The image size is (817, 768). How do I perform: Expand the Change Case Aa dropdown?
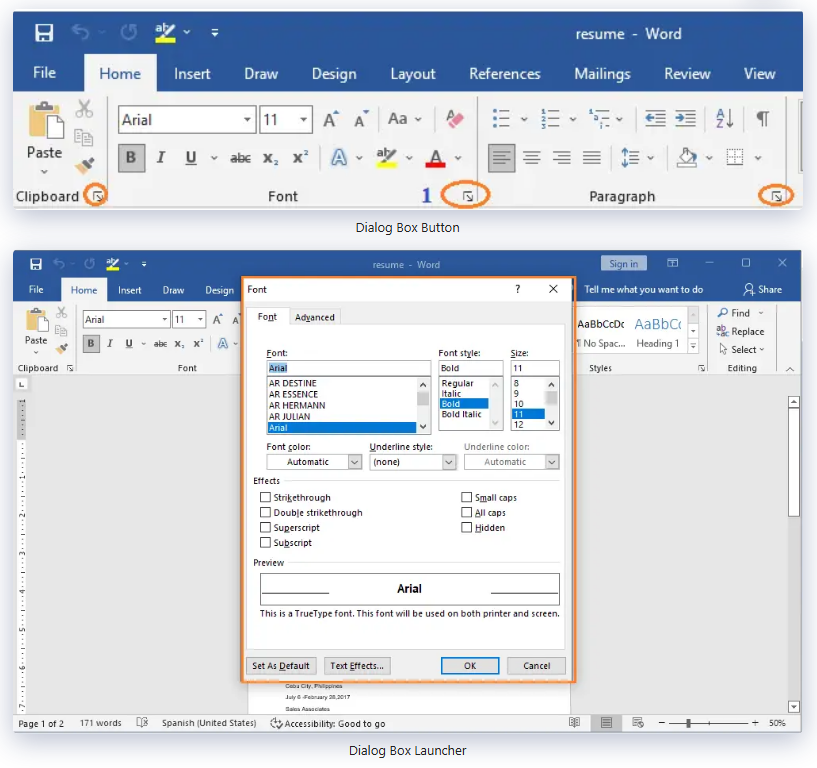418,119
